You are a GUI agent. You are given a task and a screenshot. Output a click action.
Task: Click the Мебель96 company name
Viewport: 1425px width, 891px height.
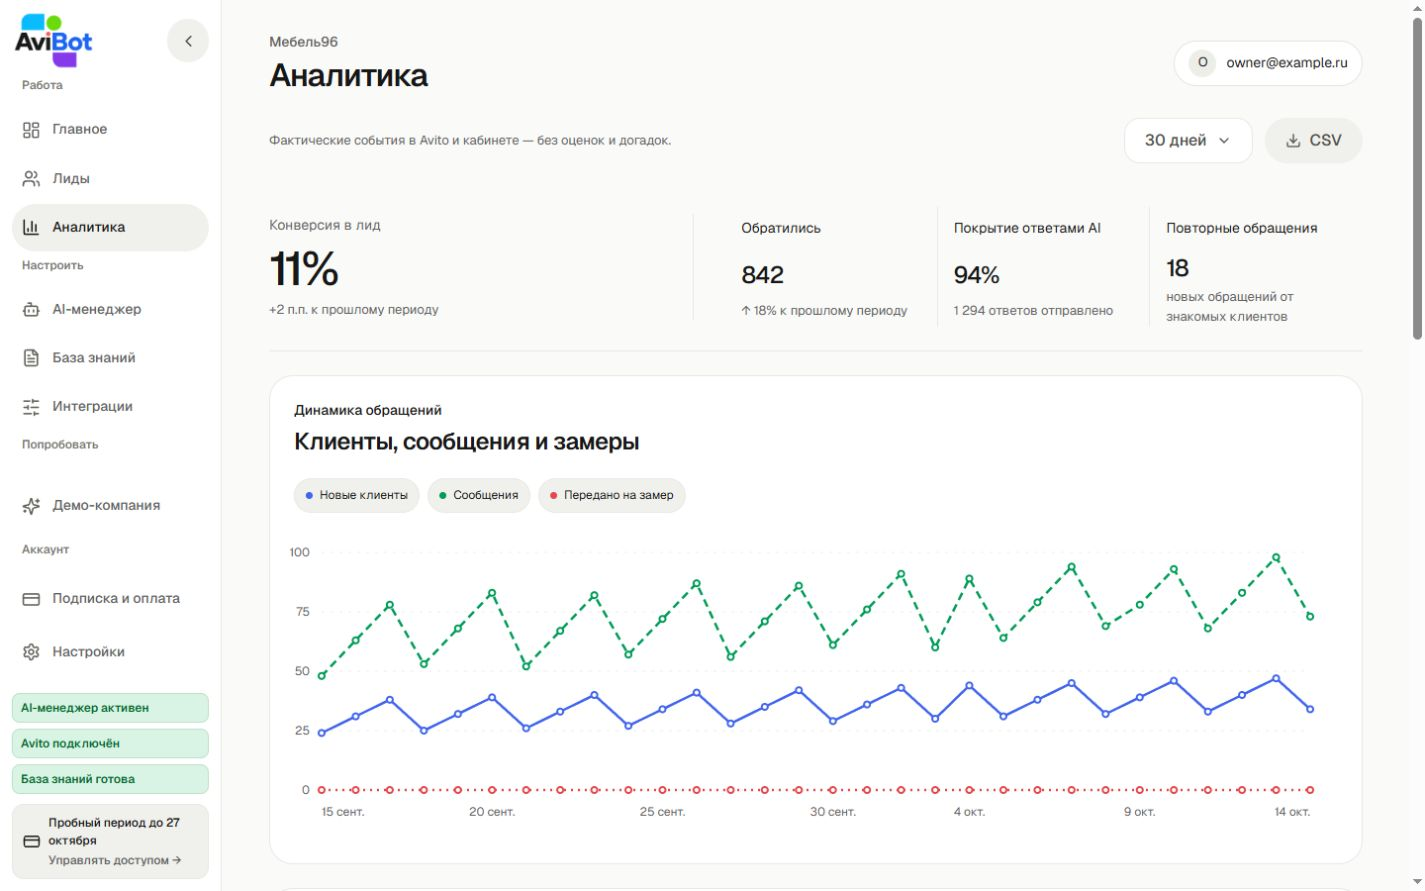coord(303,42)
